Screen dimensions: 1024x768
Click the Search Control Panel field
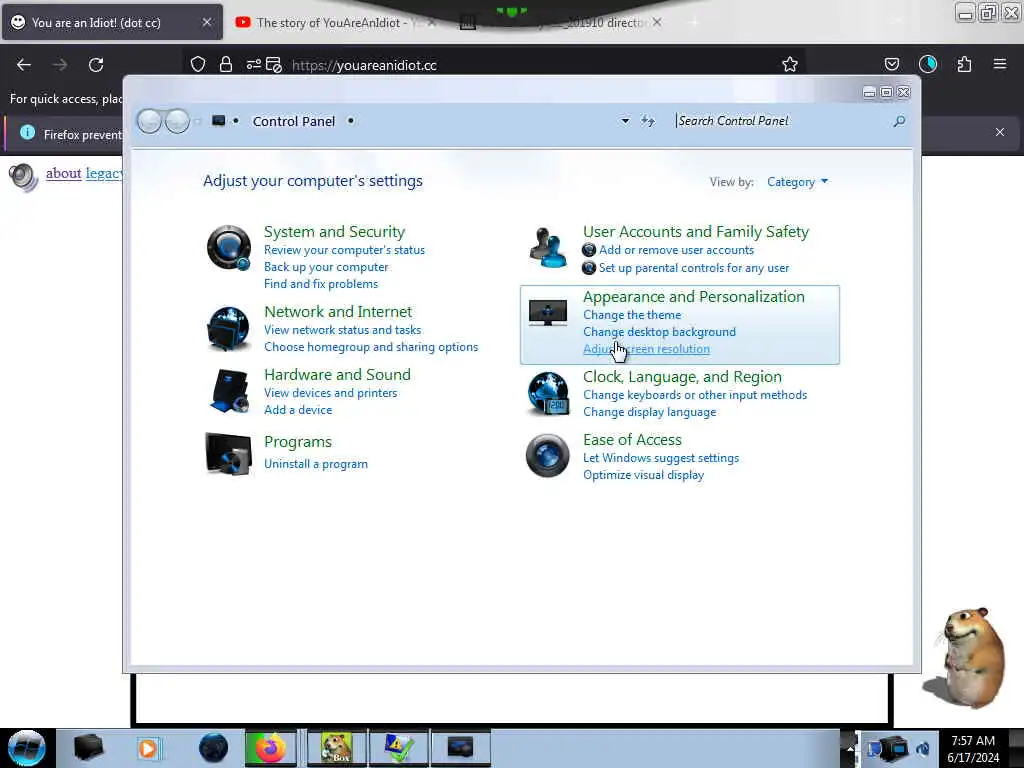[781, 121]
